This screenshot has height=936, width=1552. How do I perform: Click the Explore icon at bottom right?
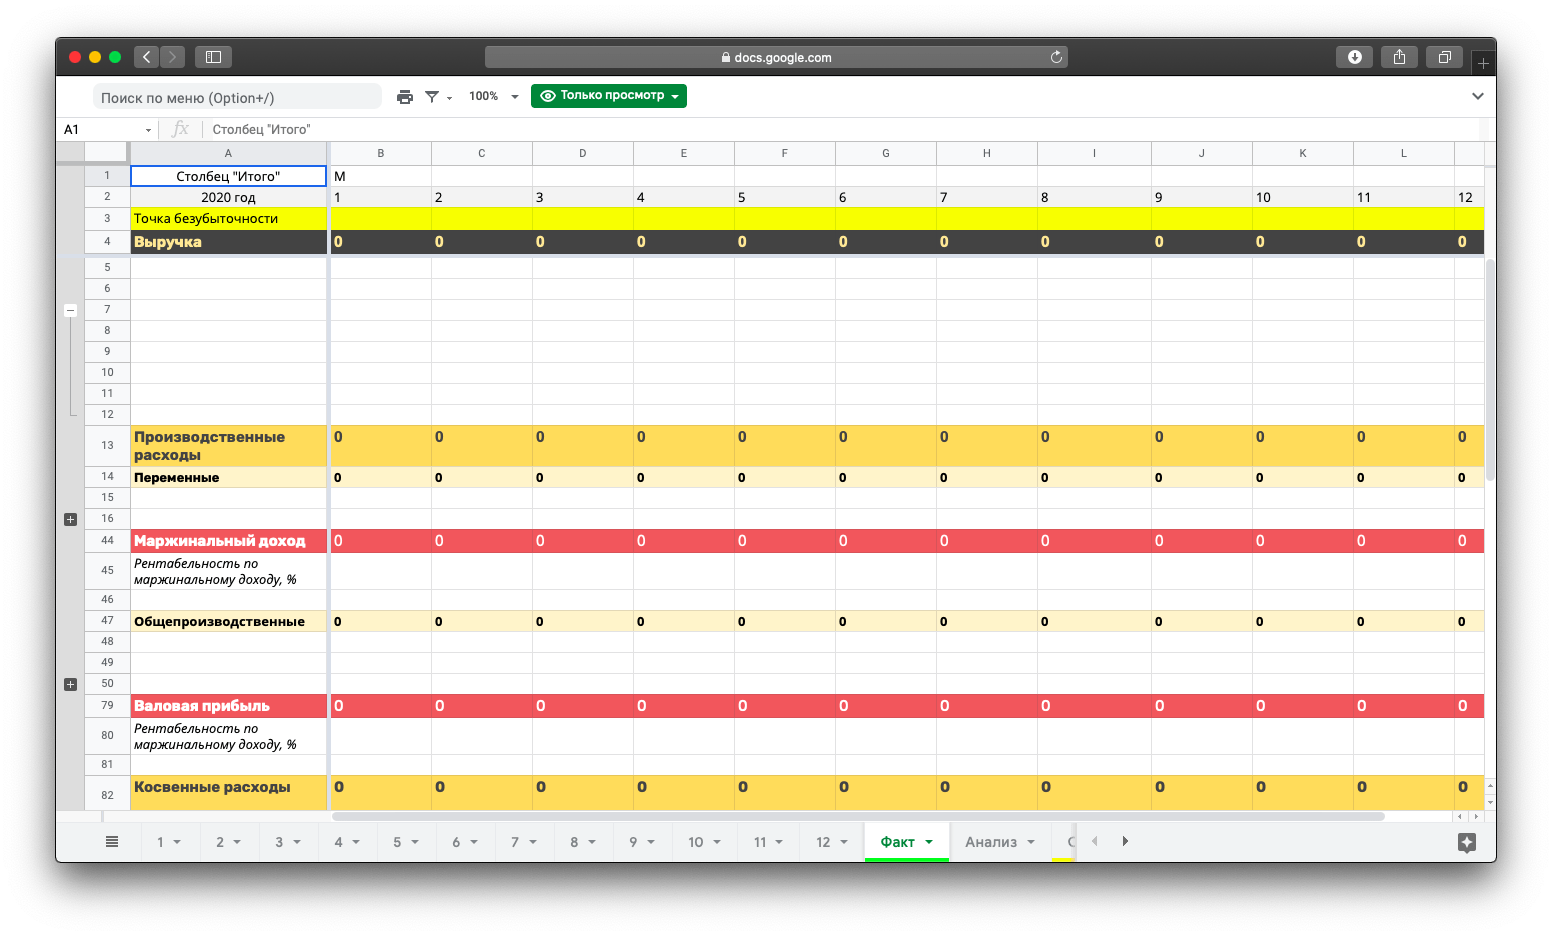click(x=1466, y=842)
